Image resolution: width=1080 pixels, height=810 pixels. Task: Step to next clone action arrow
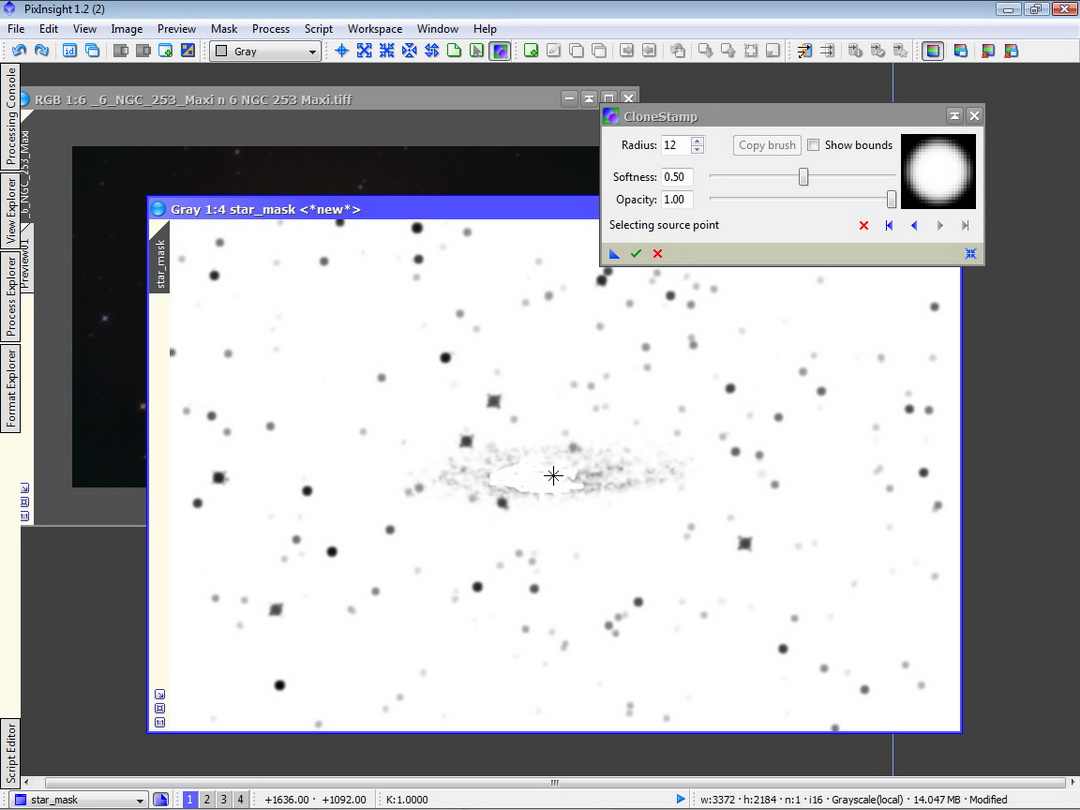939,225
